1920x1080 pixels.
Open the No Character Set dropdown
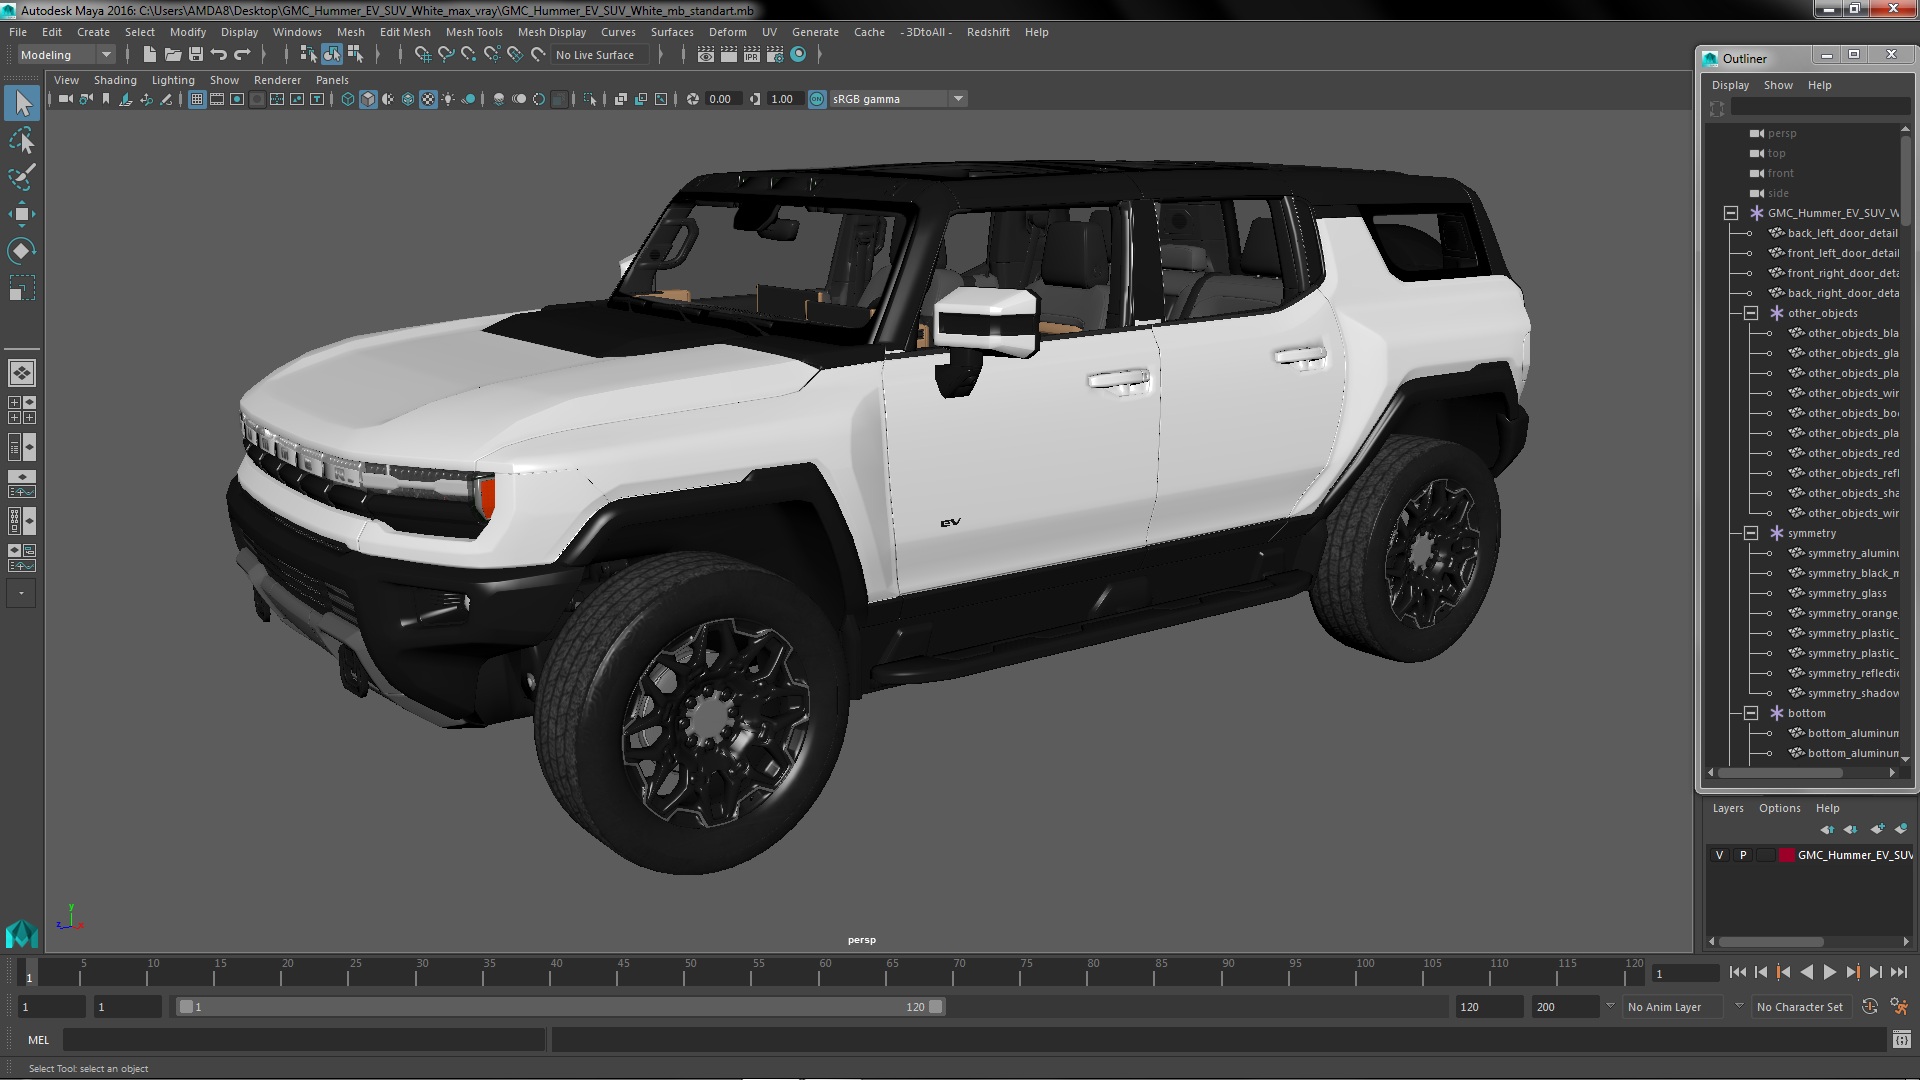tap(1800, 1007)
